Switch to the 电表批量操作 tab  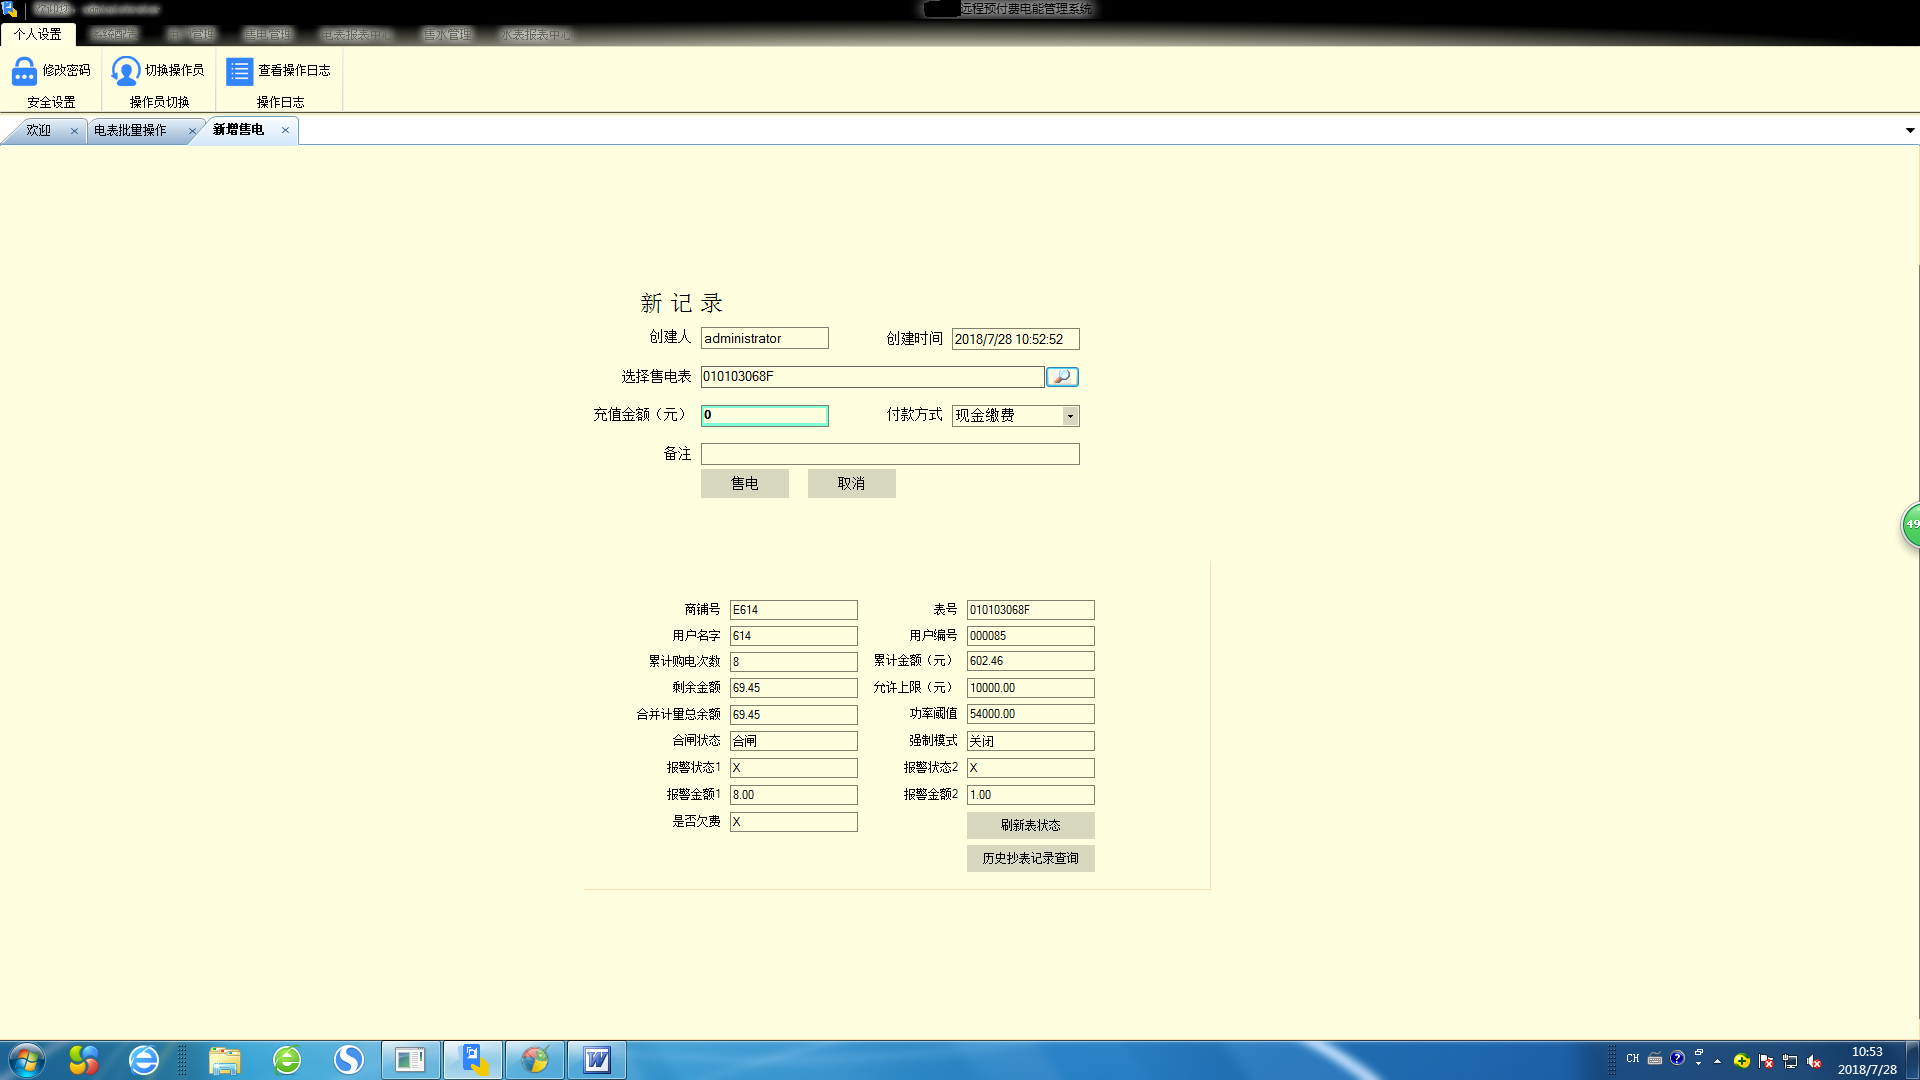click(x=131, y=131)
